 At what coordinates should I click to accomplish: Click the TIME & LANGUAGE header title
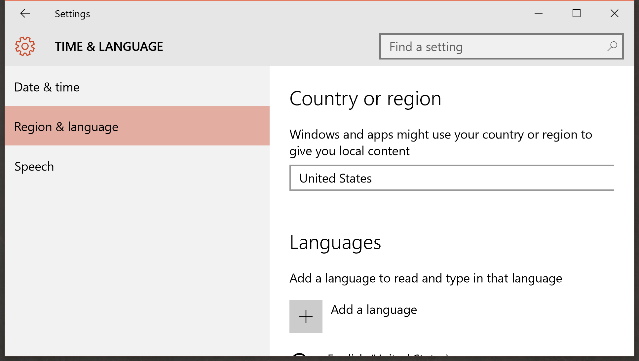pyautogui.click(x=109, y=46)
